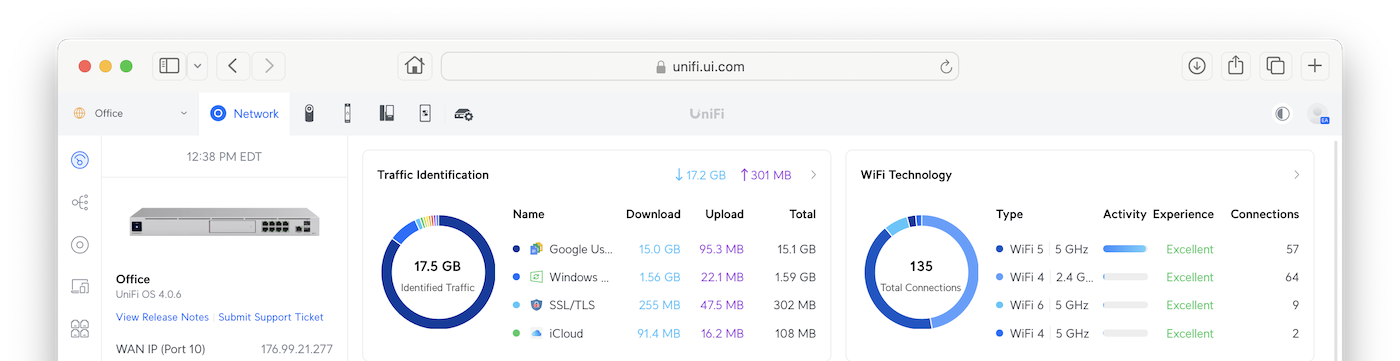The width and height of the screenshot is (1400, 361).
Task: Click the 17.5 GB traffic donut chart
Action: coord(438,273)
